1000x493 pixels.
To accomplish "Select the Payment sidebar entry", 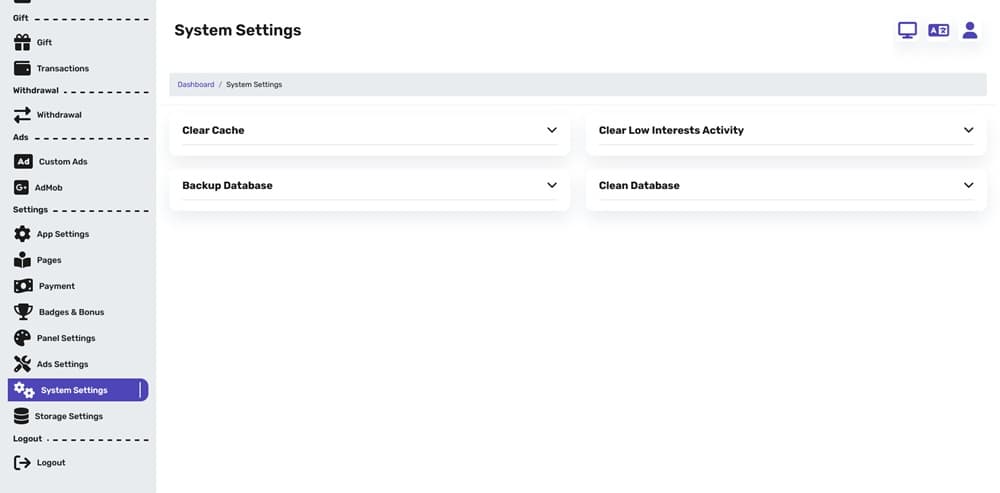I will pyautogui.click(x=56, y=286).
